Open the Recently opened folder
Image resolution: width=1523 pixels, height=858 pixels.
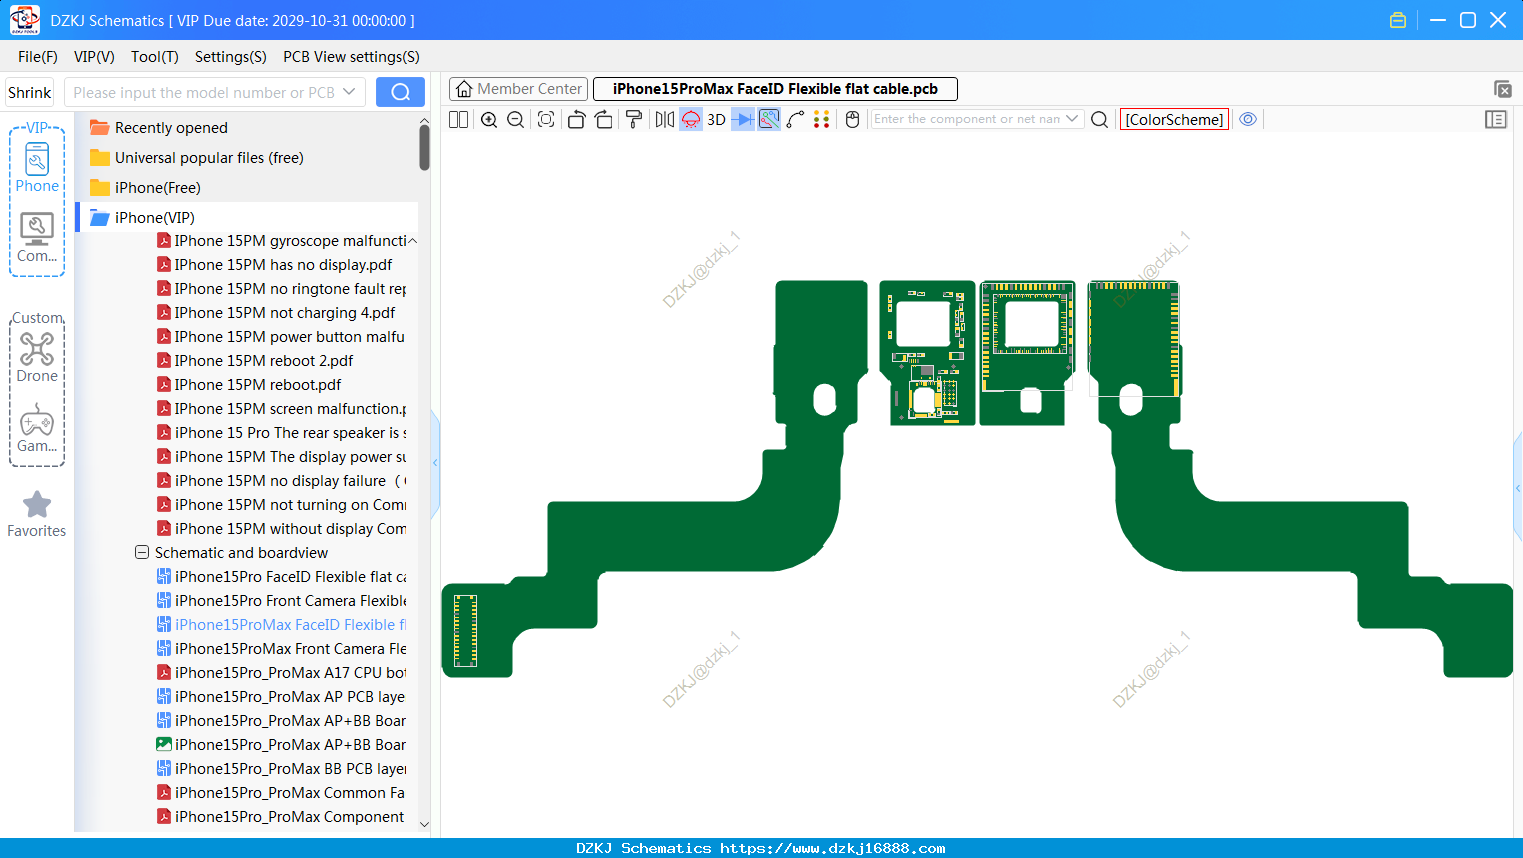[x=171, y=127]
